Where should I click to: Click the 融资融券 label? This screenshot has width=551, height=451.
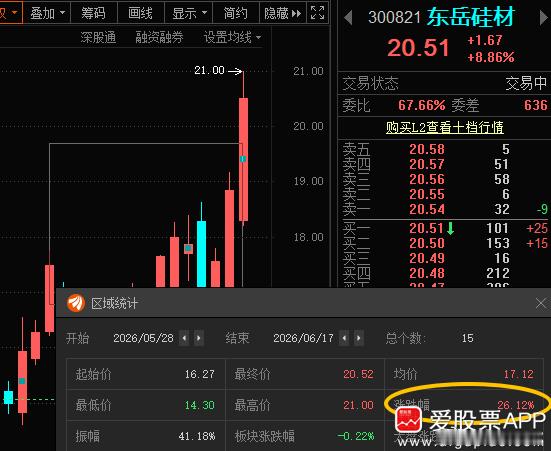[159, 37]
